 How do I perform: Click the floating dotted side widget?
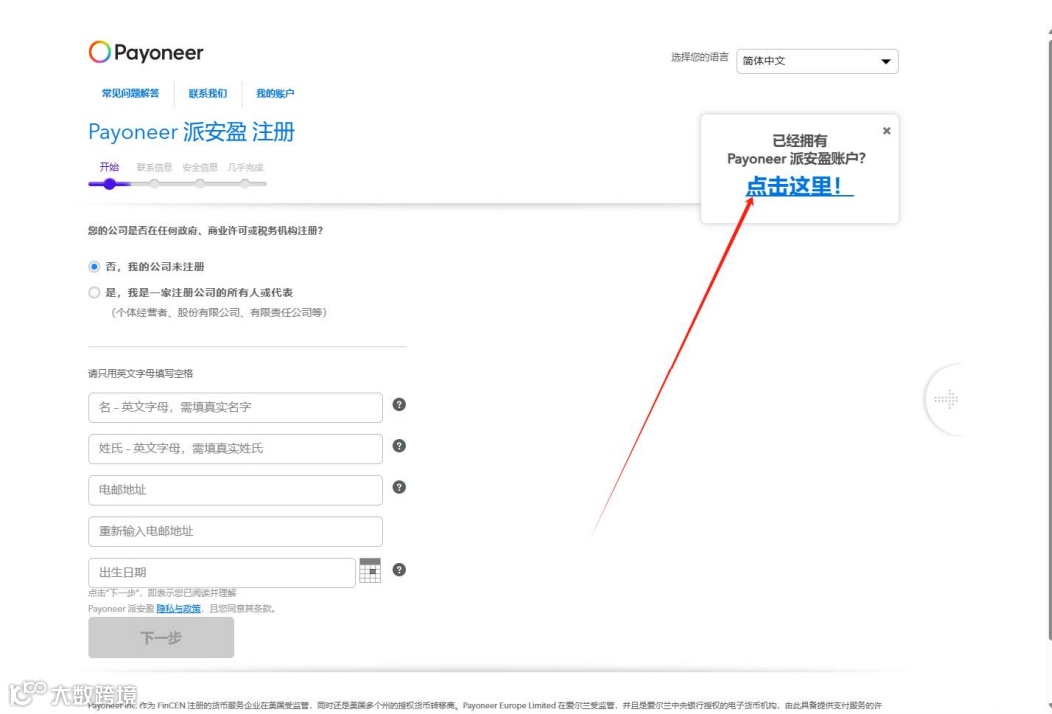pos(945,400)
